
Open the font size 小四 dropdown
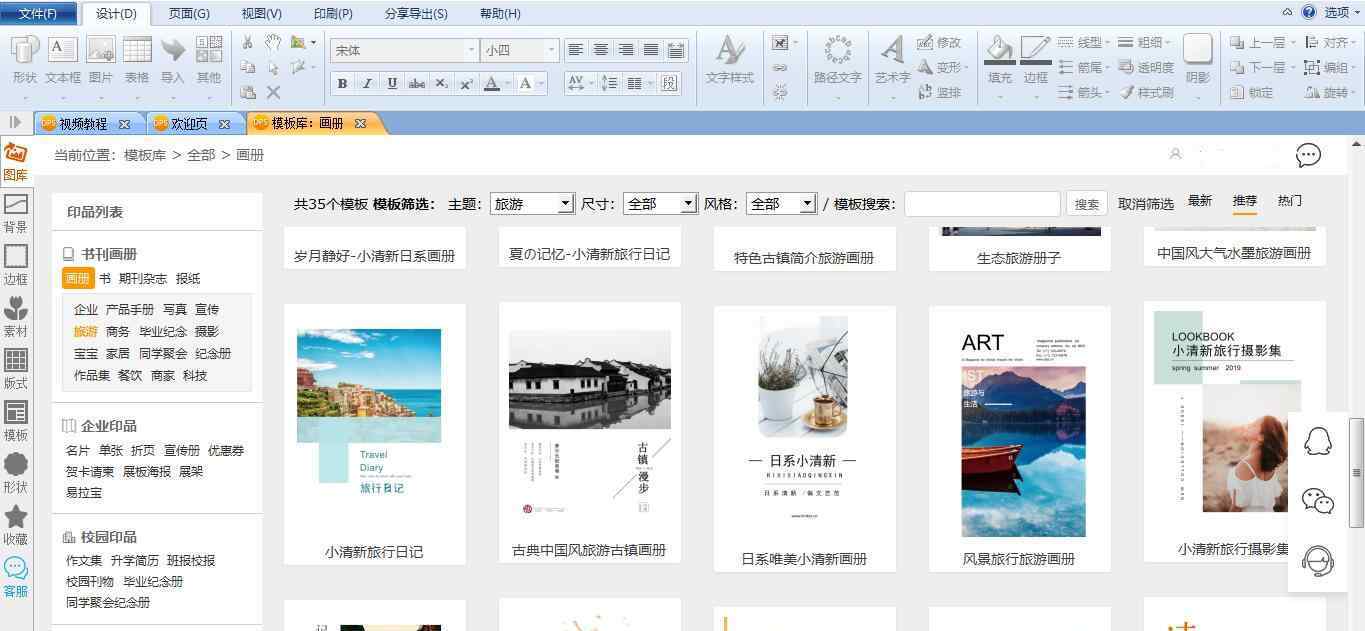(x=551, y=50)
